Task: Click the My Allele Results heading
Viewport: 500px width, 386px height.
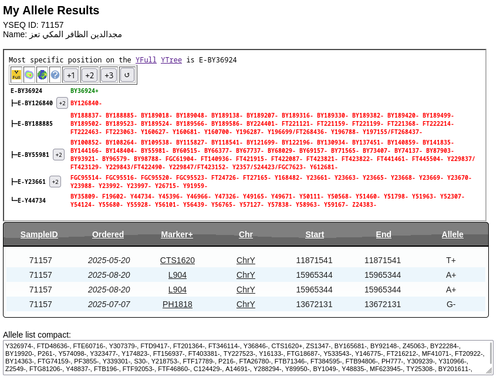Action: click(x=51, y=10)
